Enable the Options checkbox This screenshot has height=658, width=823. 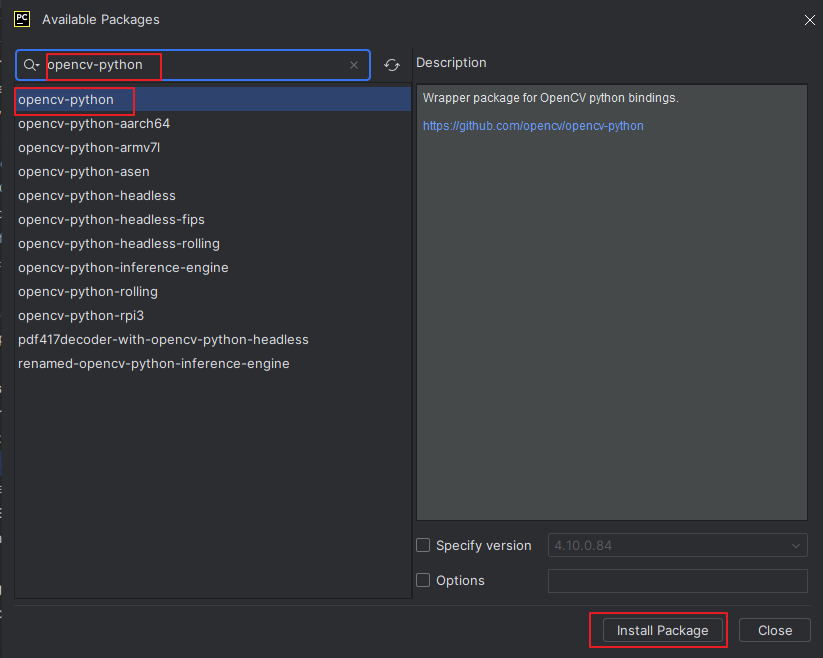click(x=423, y=580)
